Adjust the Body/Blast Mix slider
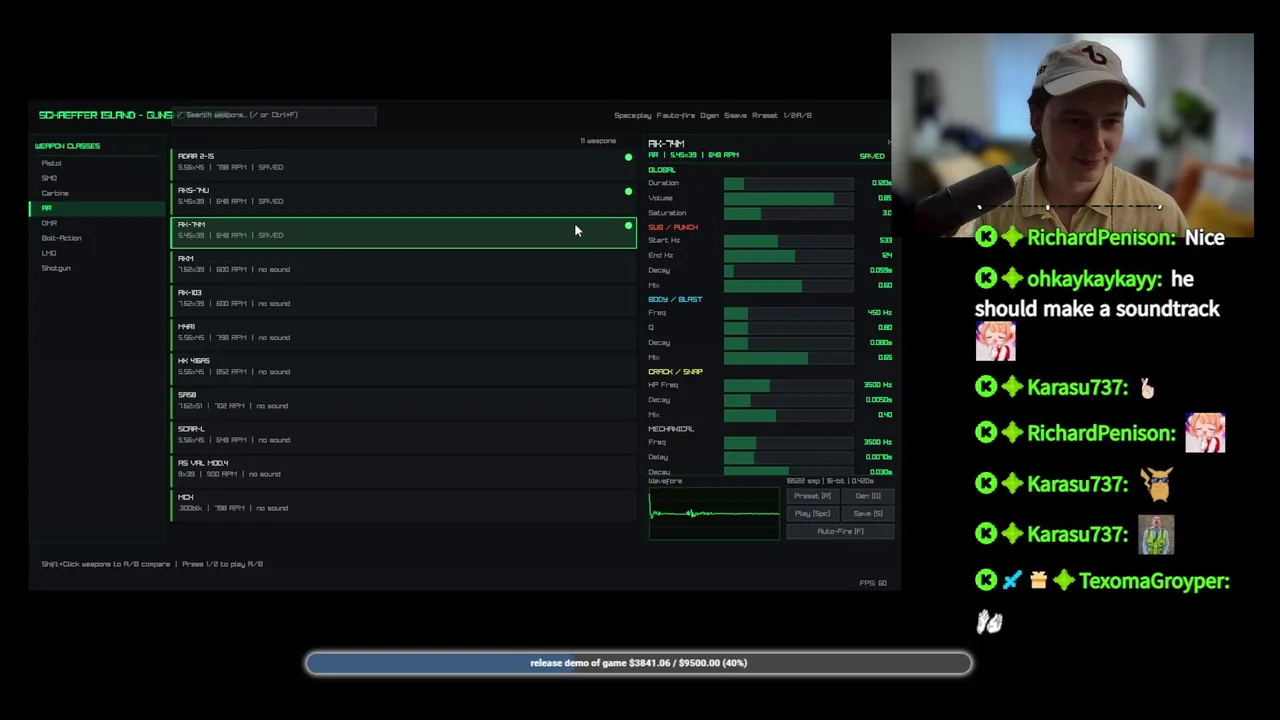The width and height of the screenshot is (1280, 720). (x=788, y=358)
